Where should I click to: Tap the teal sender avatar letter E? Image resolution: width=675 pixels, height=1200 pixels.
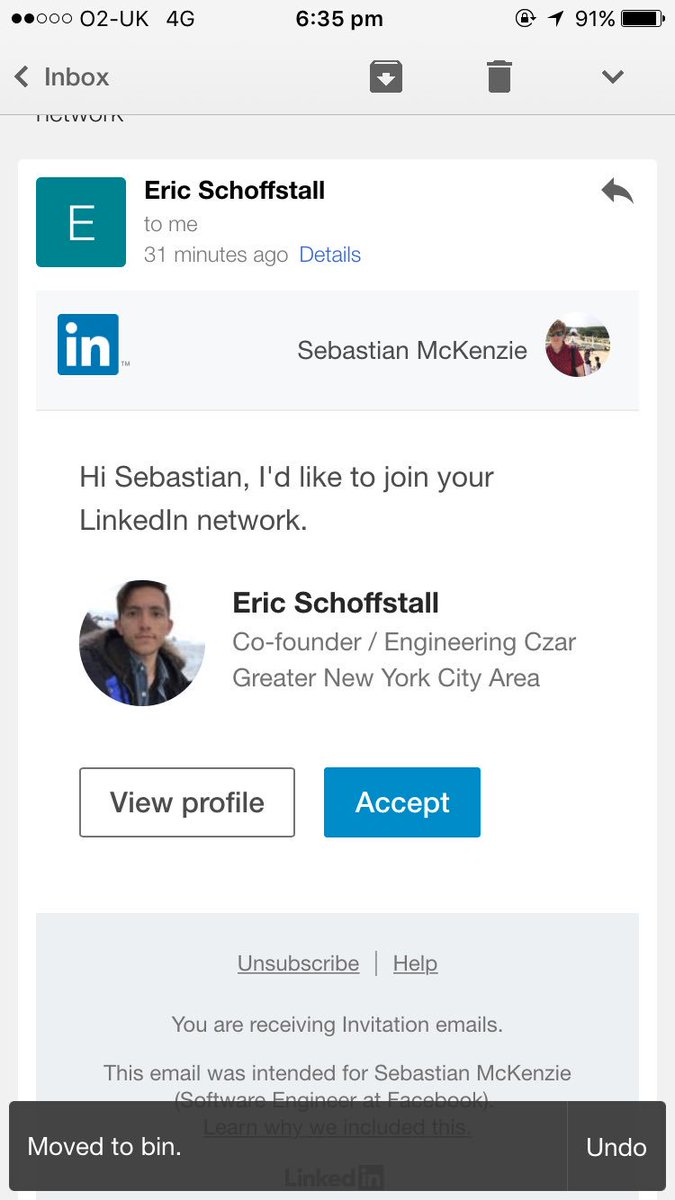click(x=81, y=222)
